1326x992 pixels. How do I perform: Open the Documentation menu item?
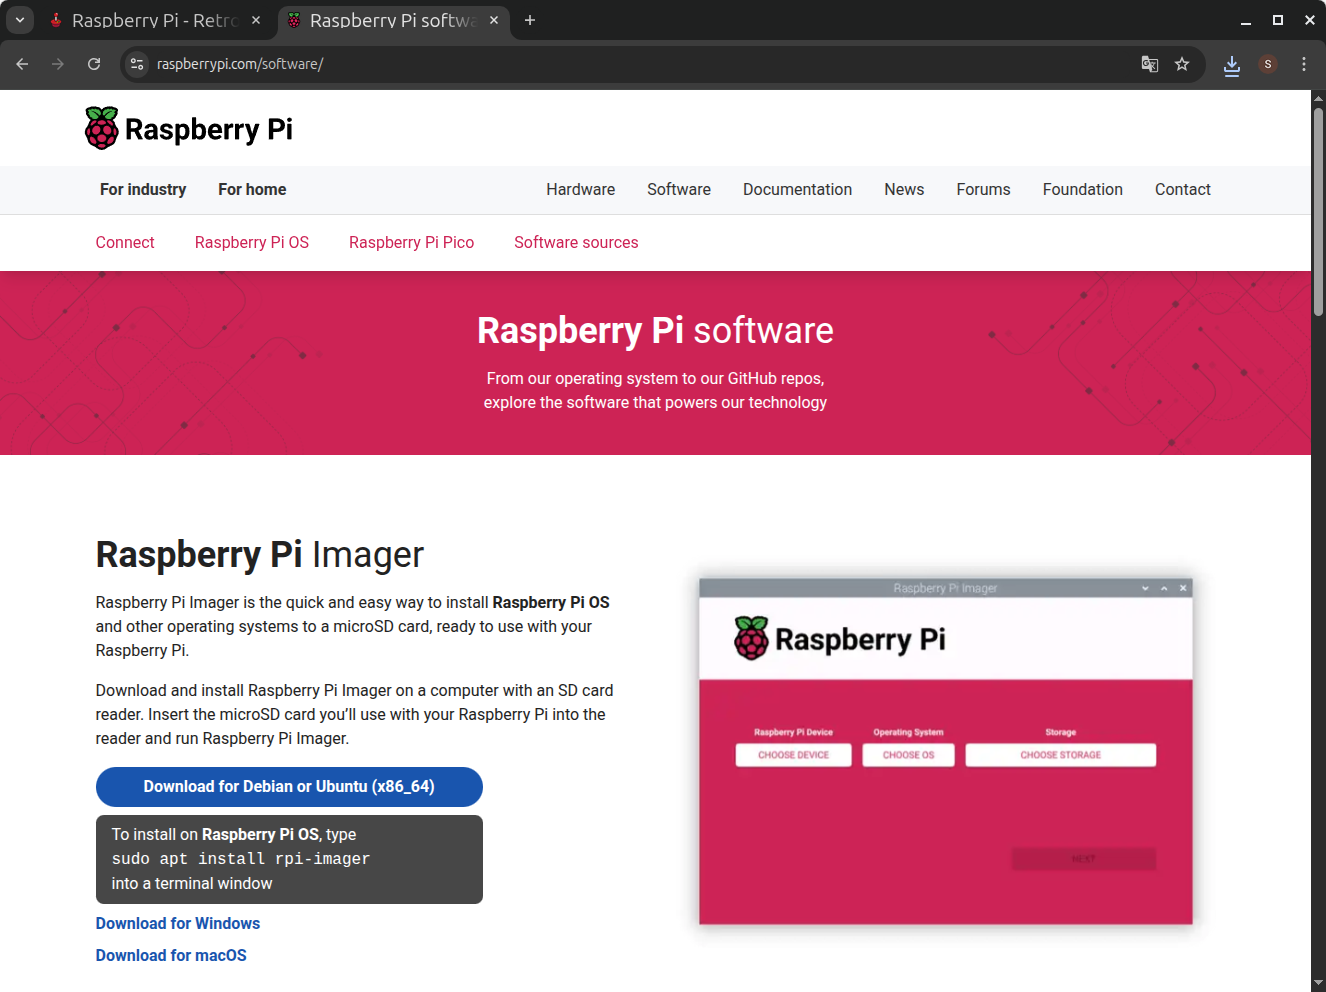797,190
